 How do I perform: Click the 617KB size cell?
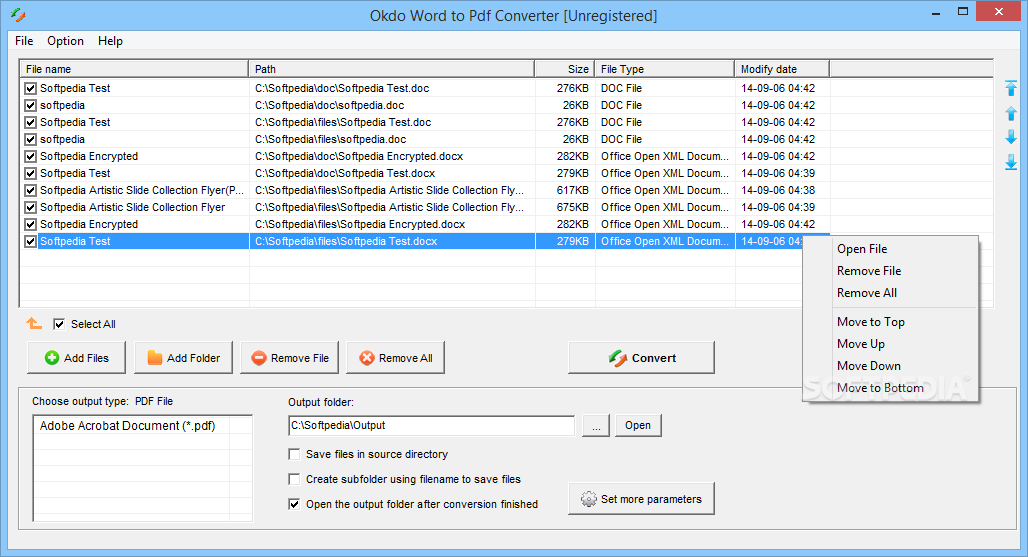coord(572,190)
